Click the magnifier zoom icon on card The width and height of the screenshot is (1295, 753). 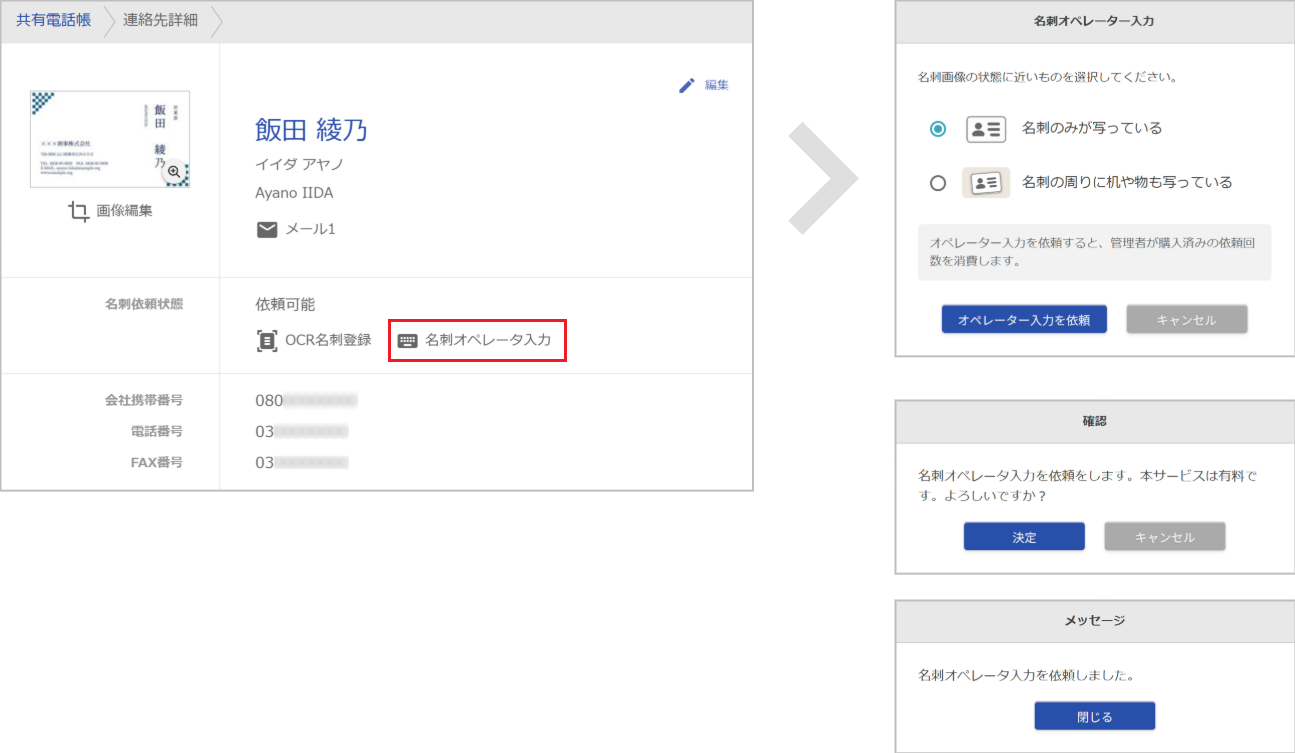pos(174,172)
